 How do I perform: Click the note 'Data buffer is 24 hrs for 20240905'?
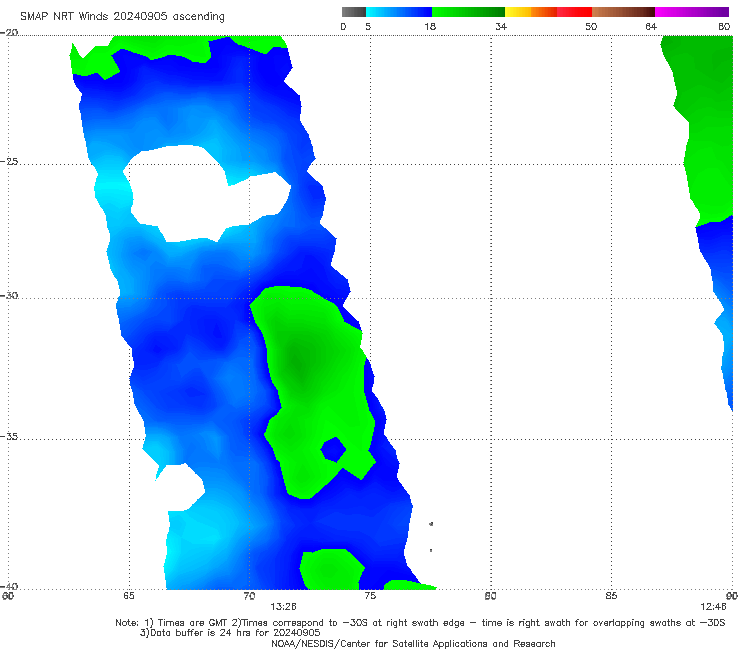(x=230, y=633)
